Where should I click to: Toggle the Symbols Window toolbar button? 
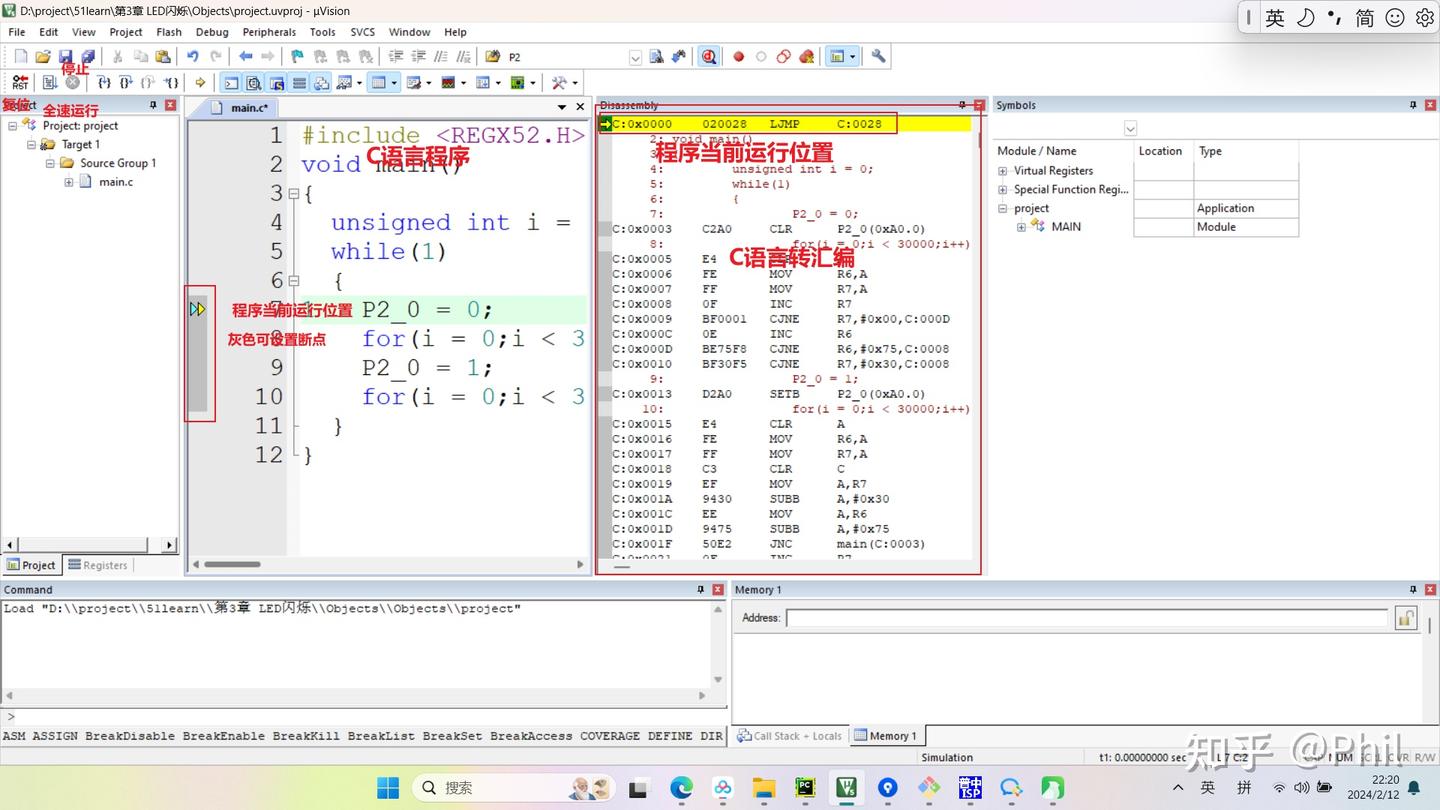(276, 83)
